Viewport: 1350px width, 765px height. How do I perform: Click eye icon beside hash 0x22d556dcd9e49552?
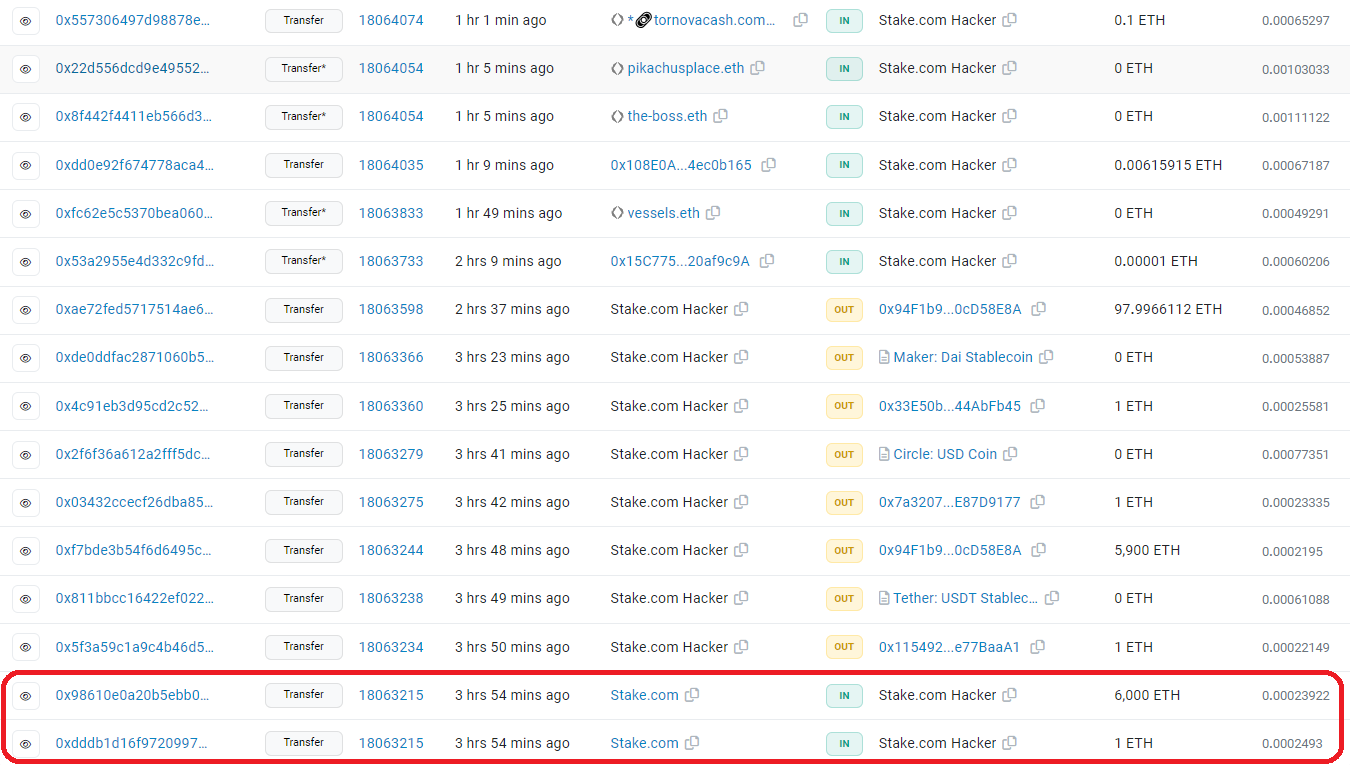(26, 69)
